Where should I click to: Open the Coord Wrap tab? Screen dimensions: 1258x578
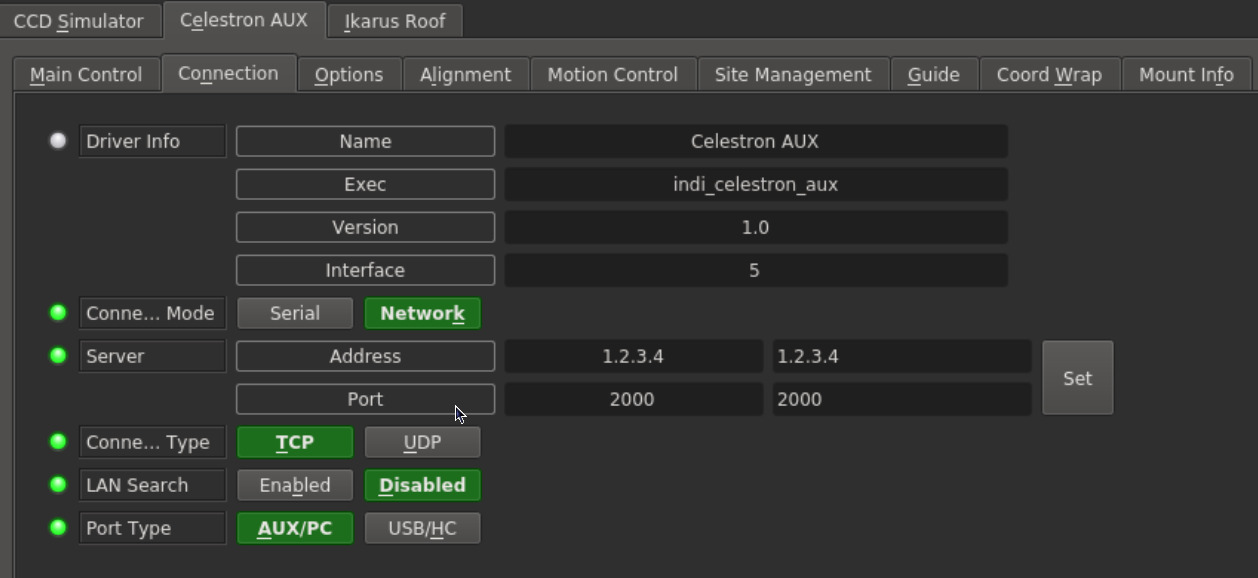tap(1049, 75)
